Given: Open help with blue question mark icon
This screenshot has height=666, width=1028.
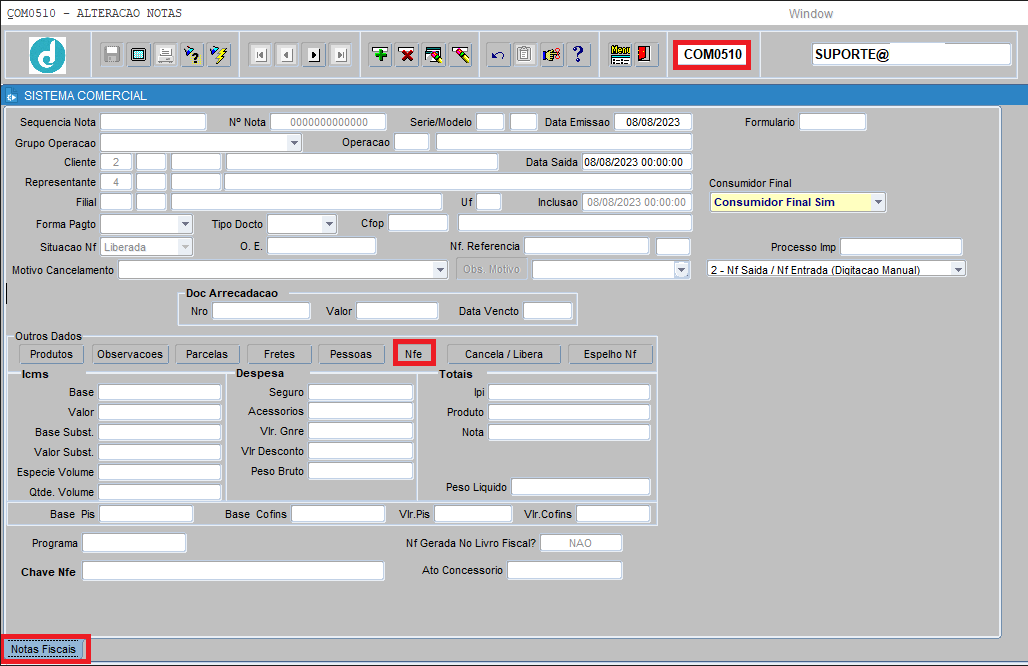Looking at the screenshot, I should tap(578, 54).
